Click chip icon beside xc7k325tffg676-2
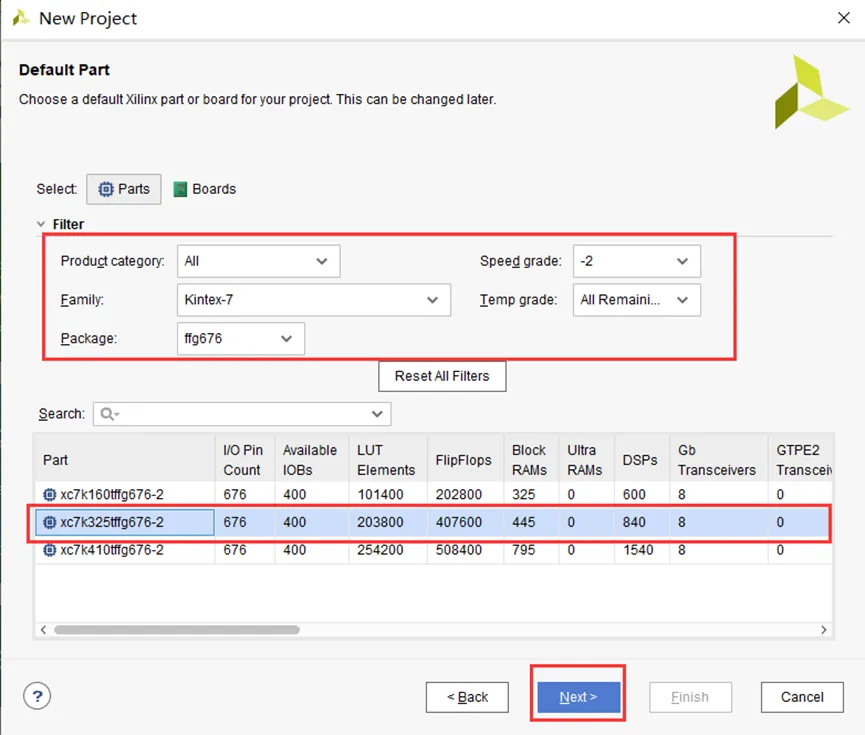865x735 pixels. pos(50,522)
